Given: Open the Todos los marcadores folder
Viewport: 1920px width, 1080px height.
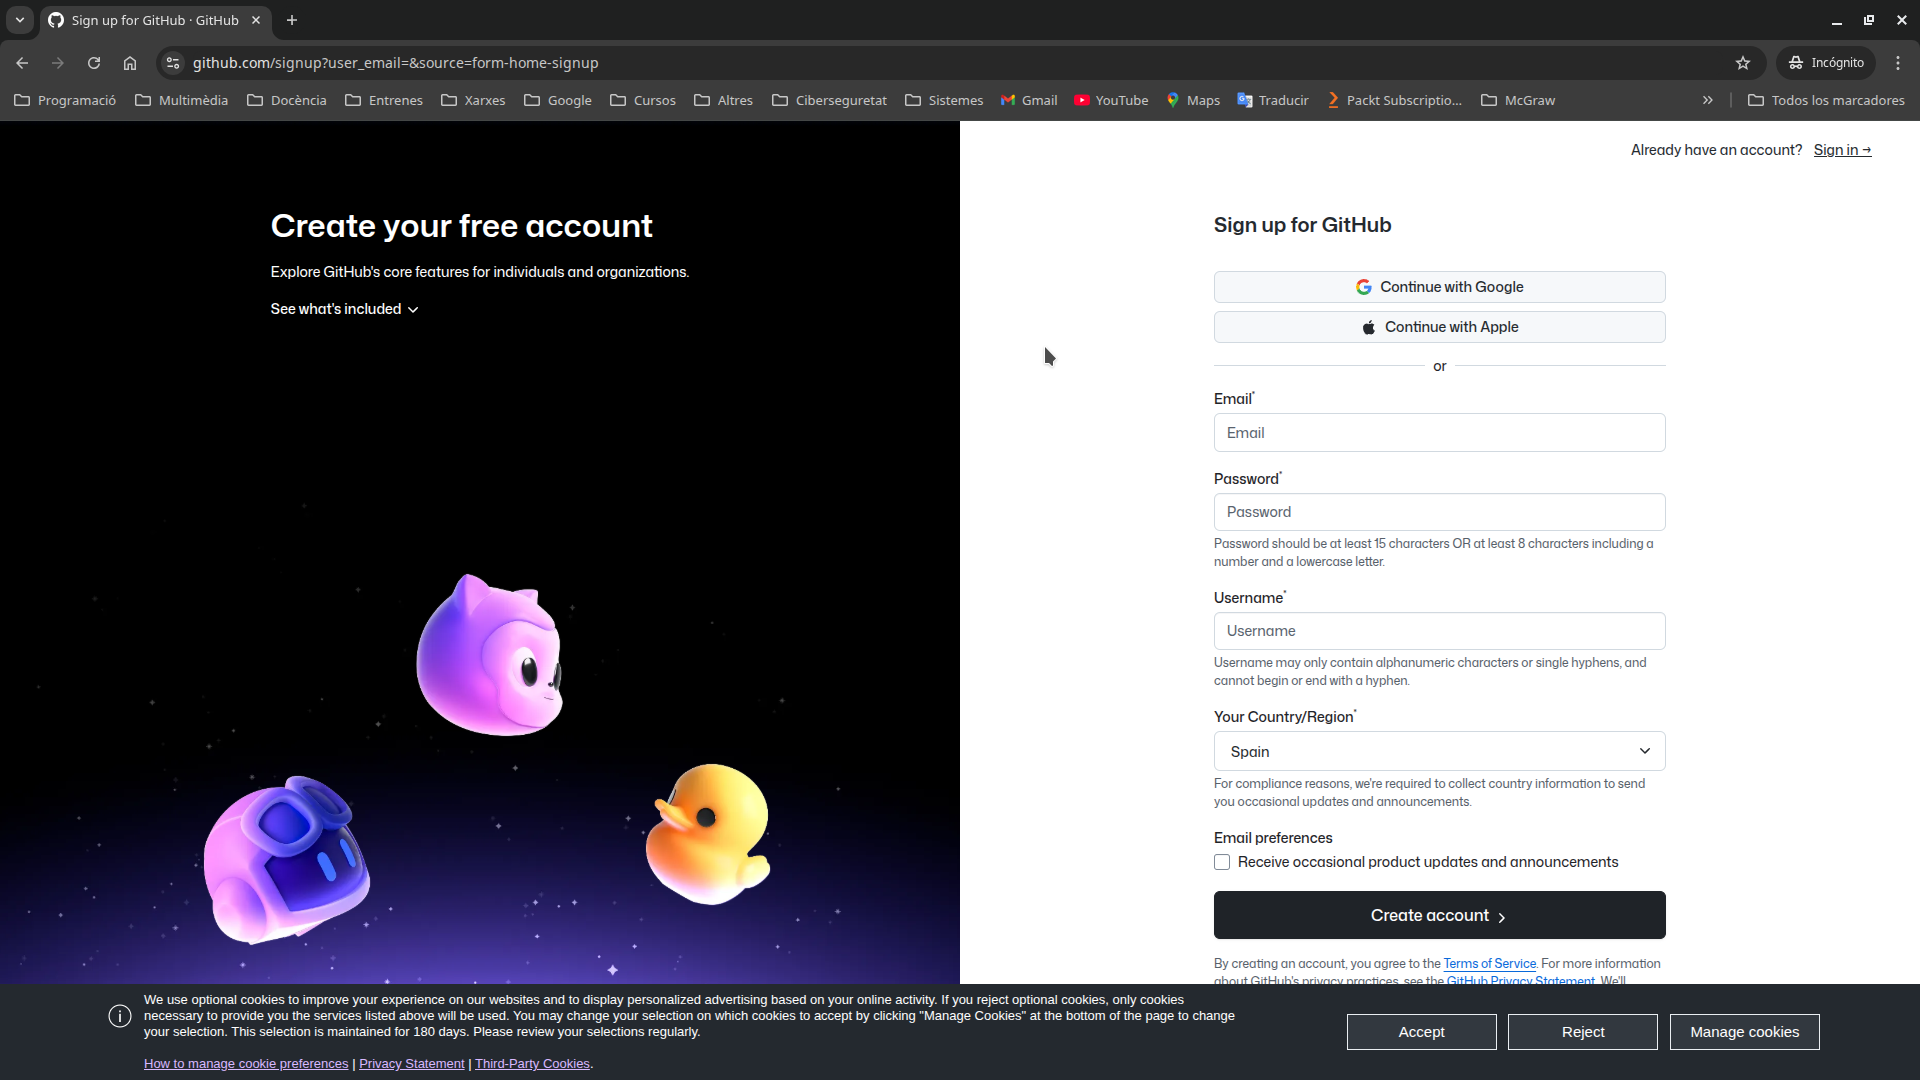Looking at the screenshot, I should point(1827,100).
